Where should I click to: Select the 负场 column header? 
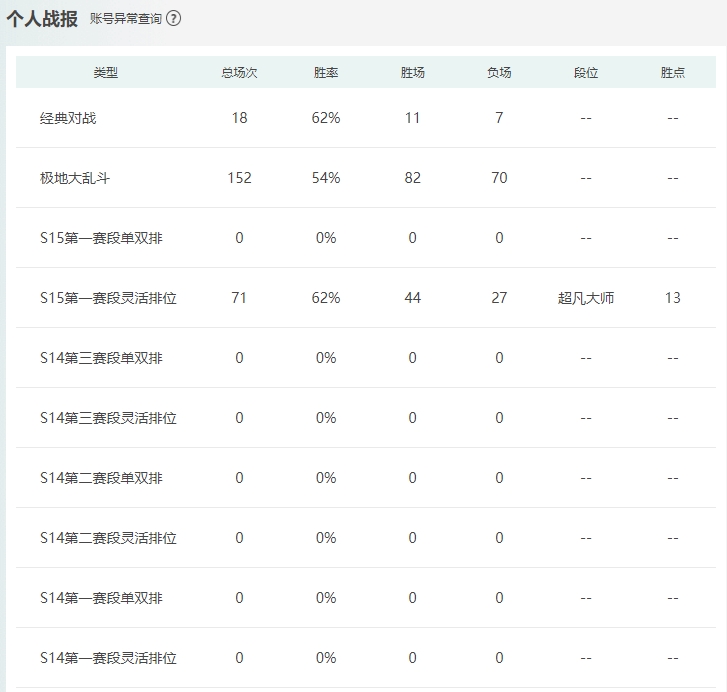(499, 72)
